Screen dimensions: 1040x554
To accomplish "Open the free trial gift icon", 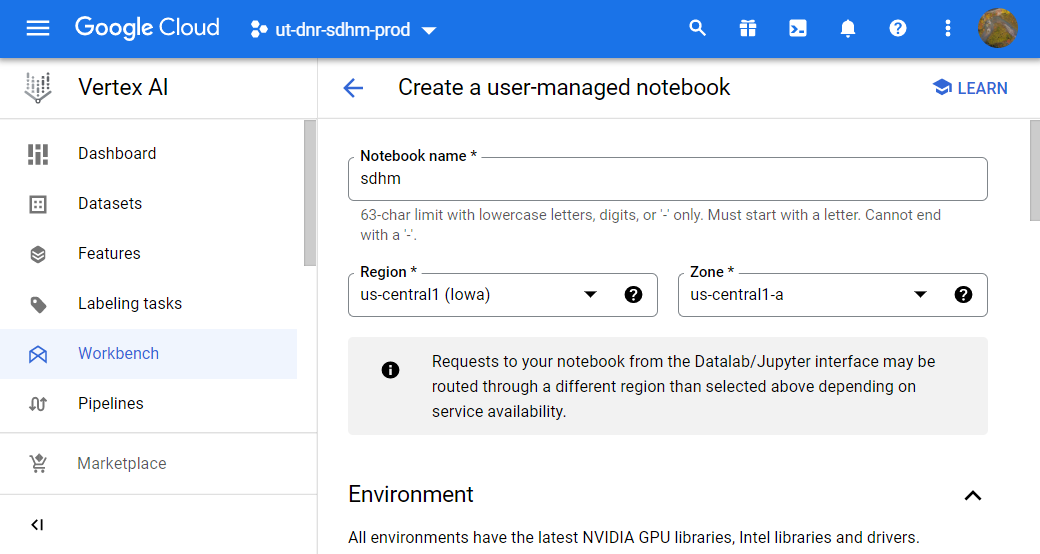I will (x=748, y=28).
